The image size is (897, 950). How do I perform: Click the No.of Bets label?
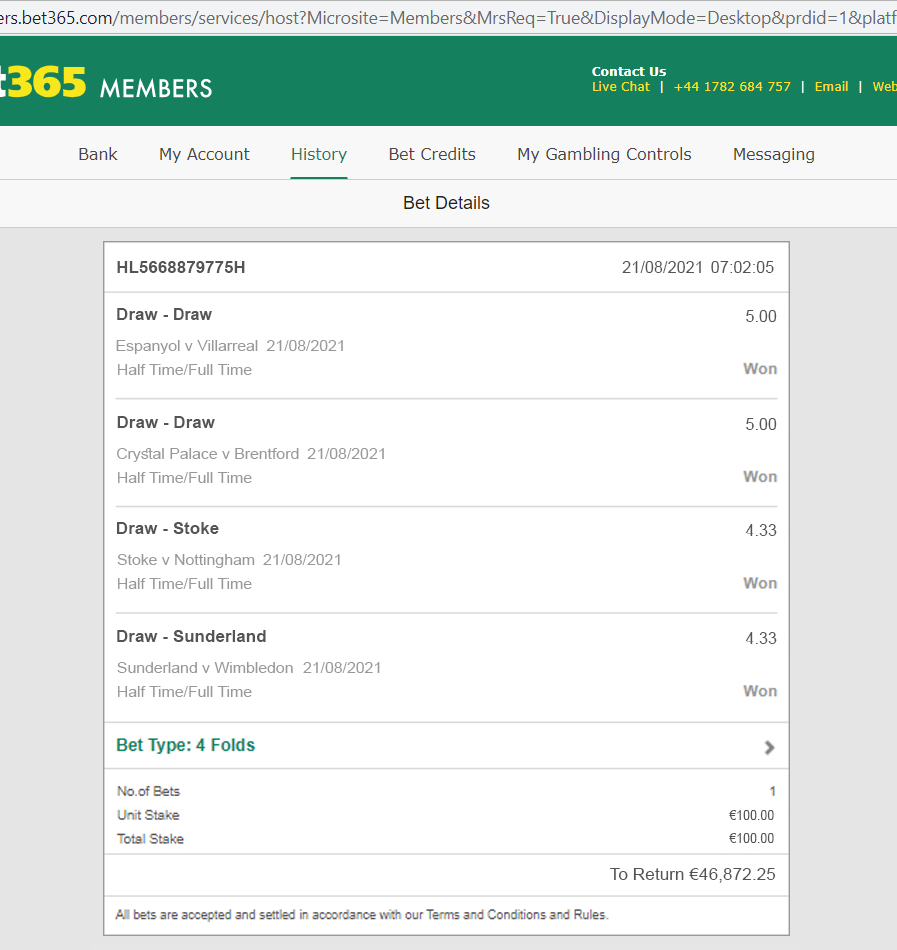tap(148, 791)
